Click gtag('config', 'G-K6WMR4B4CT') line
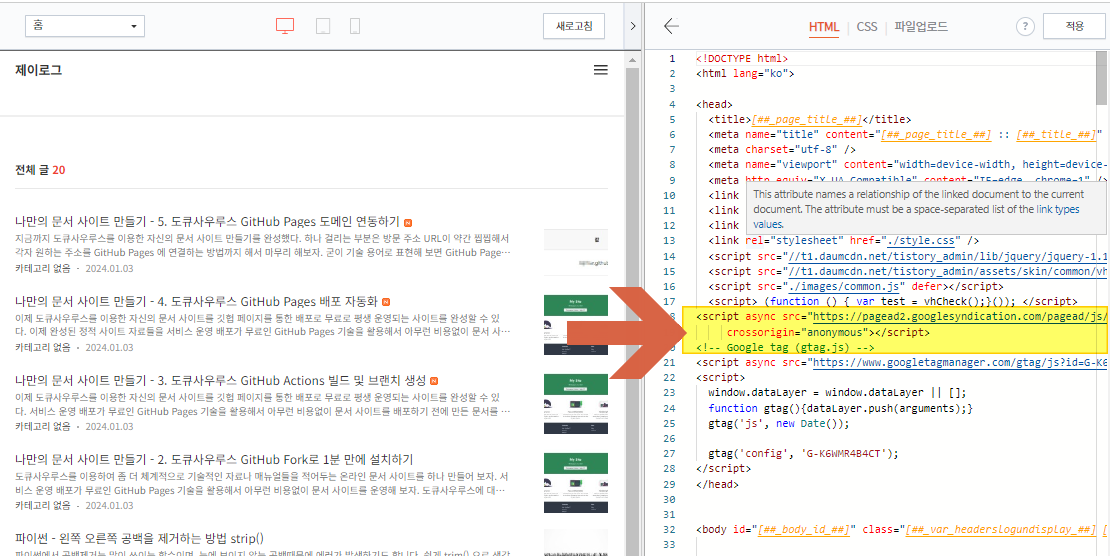 803,454
